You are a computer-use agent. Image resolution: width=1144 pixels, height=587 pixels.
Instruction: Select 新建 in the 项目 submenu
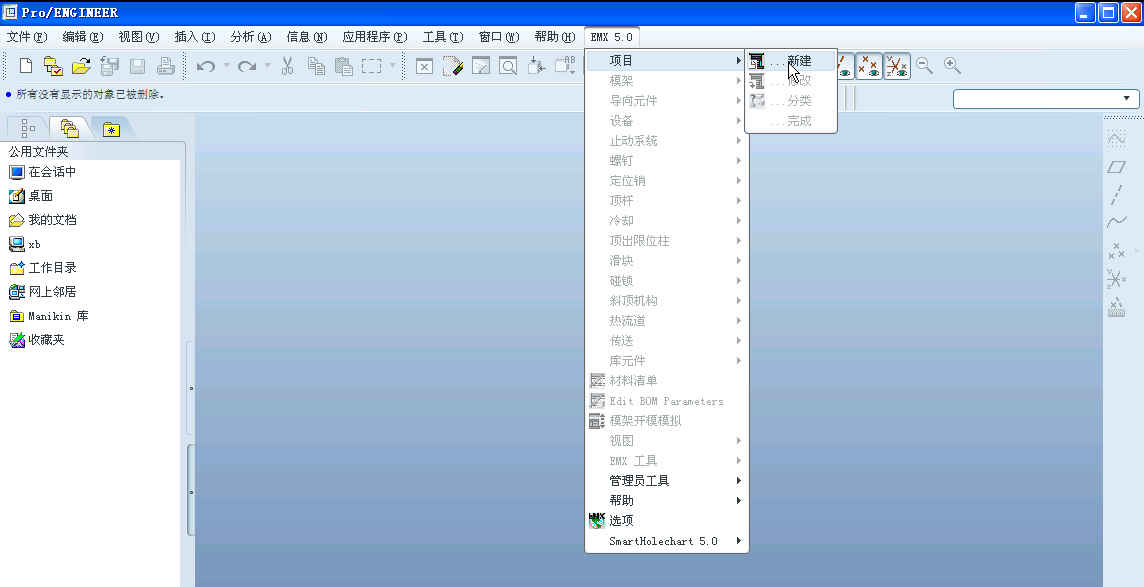pyautogui.click(x=790, y=61)
